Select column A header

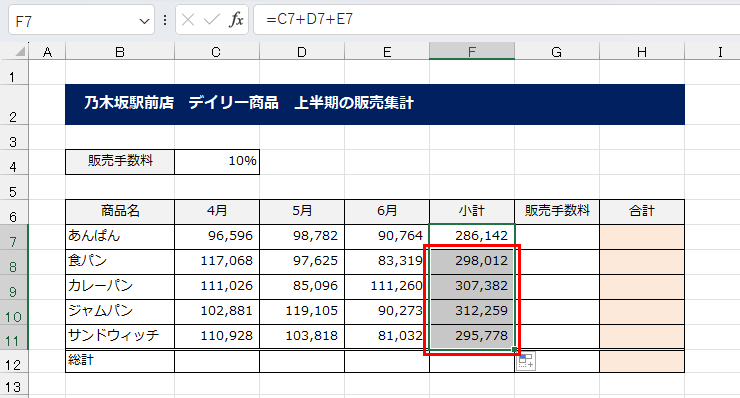[47, 51]
